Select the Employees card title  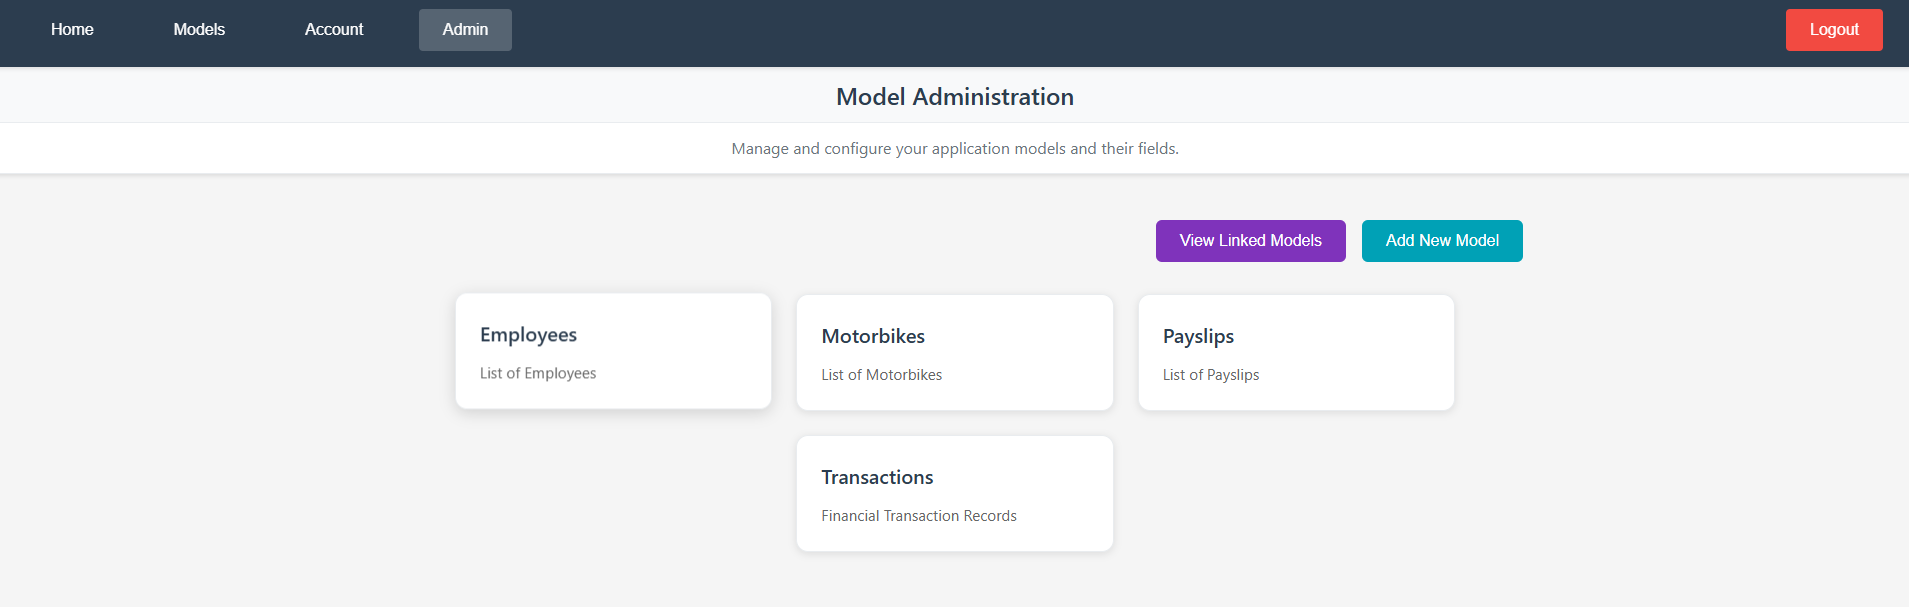pyautogui.click(x=527, y=335)
